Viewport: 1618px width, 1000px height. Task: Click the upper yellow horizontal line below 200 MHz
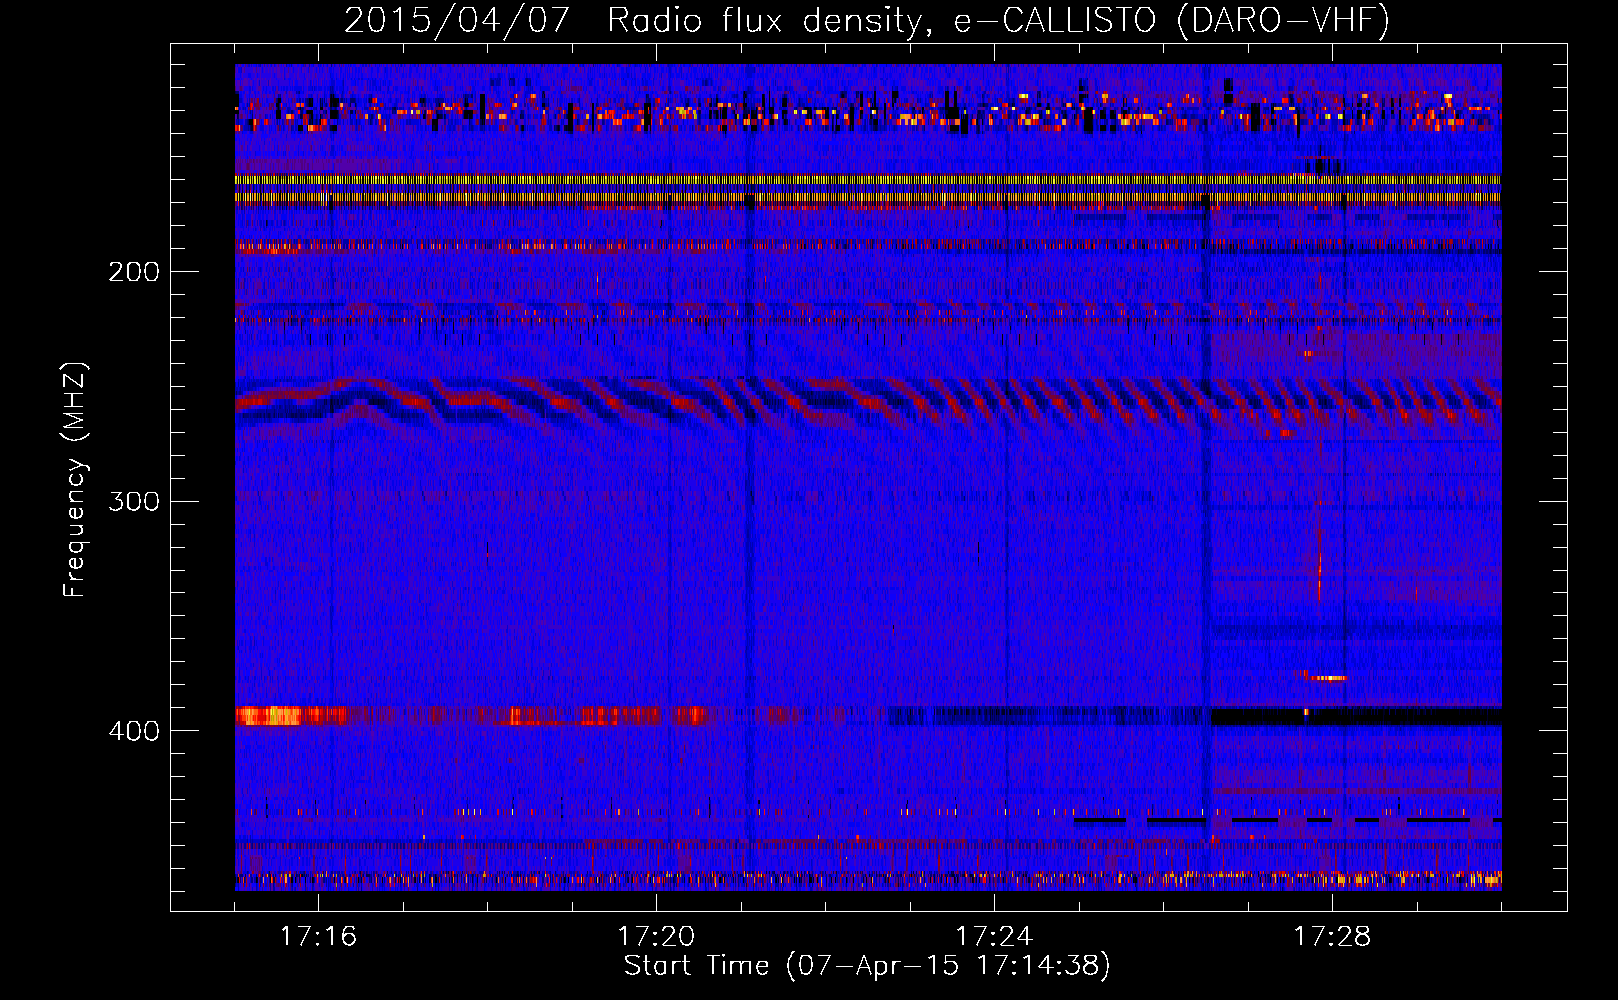pos(860,180)
